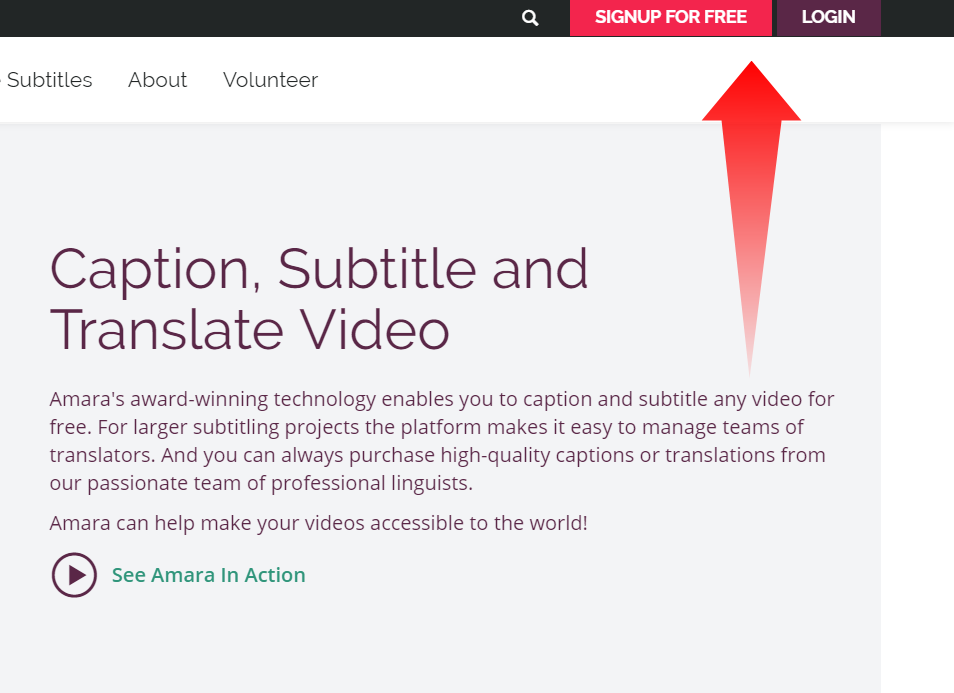
Task: Open the Volunteer menu item
Action: [x=270, y=80]
